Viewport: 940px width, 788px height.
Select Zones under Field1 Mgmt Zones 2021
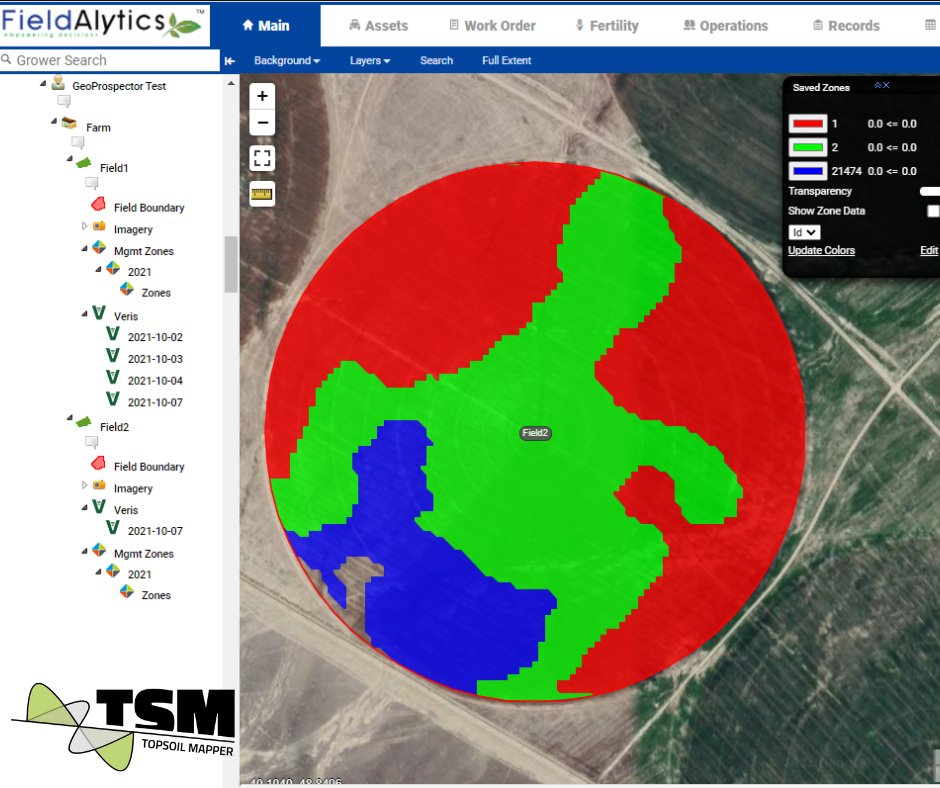(156, 293)
